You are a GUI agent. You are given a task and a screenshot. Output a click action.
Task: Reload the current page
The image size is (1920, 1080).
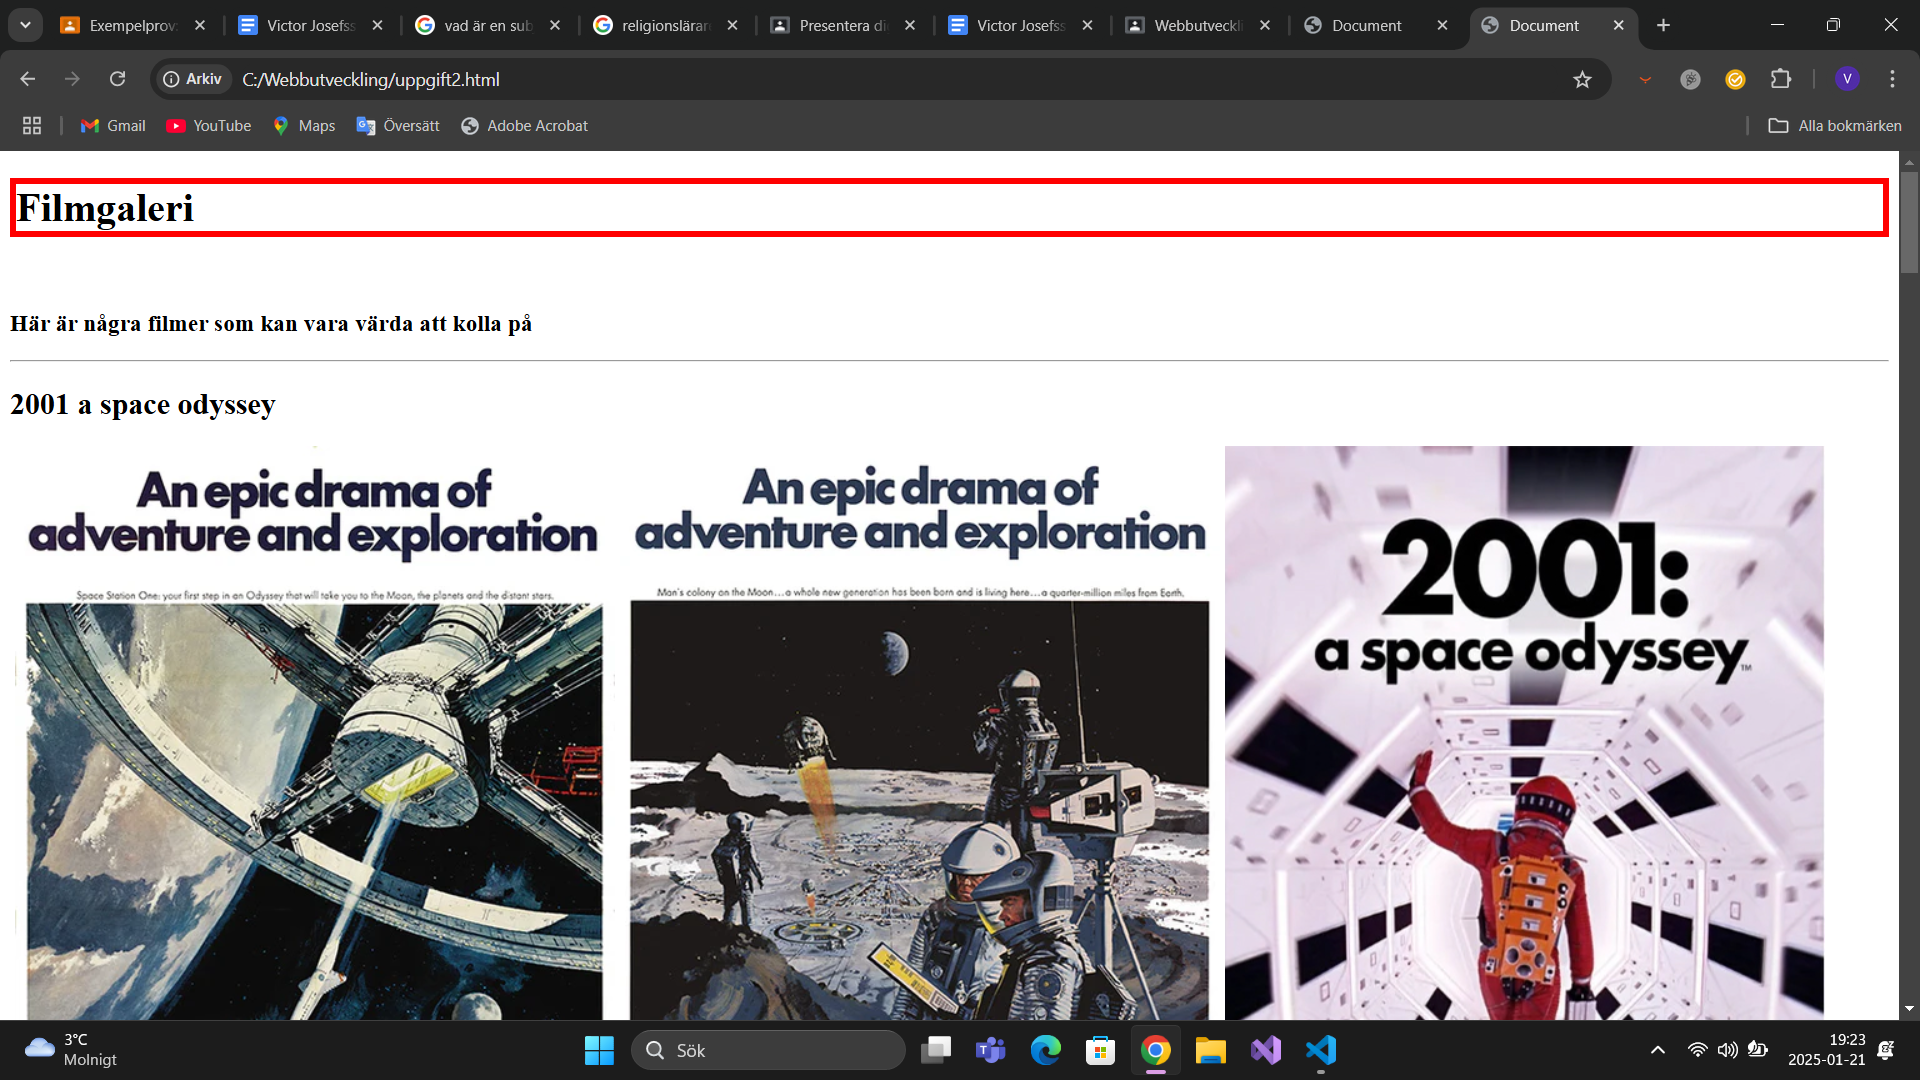pos(117,79)
